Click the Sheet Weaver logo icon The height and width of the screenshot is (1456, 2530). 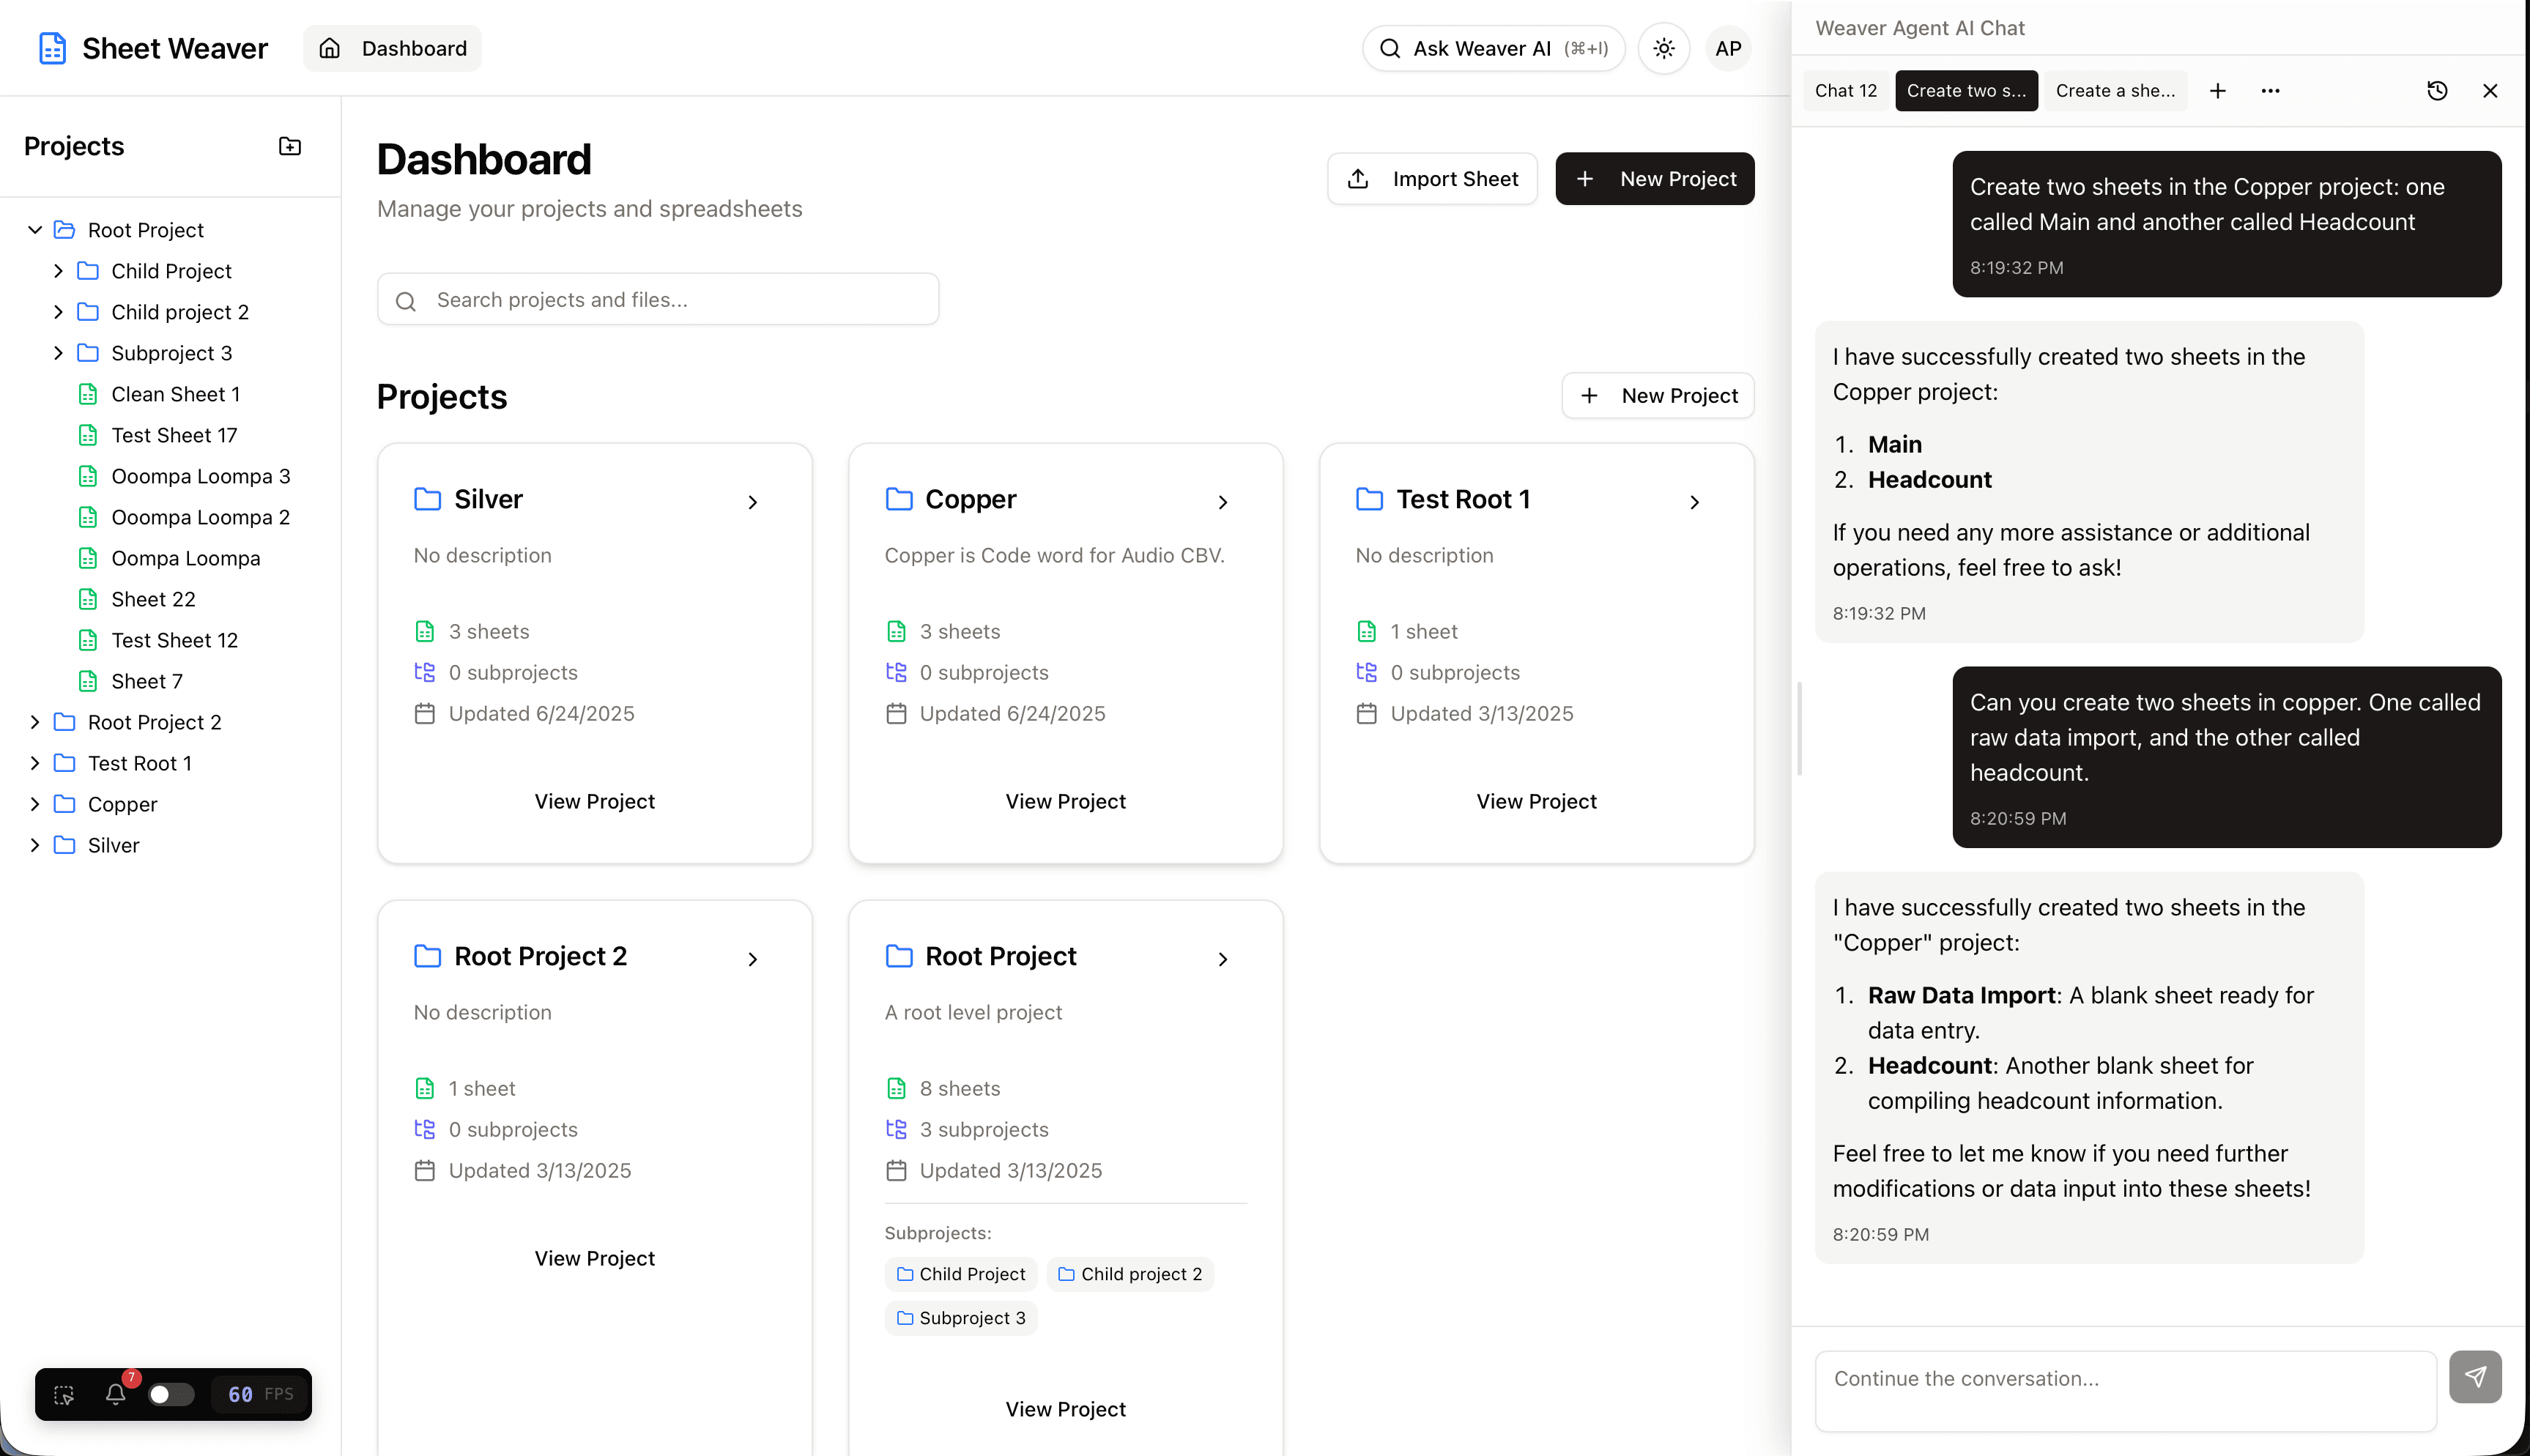52,47
